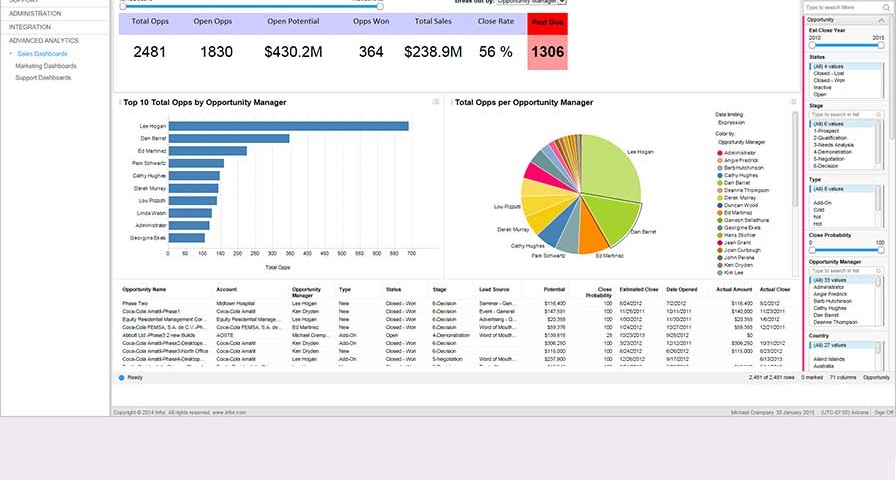Select the Phase Two opportunity row

click(457, 303)
